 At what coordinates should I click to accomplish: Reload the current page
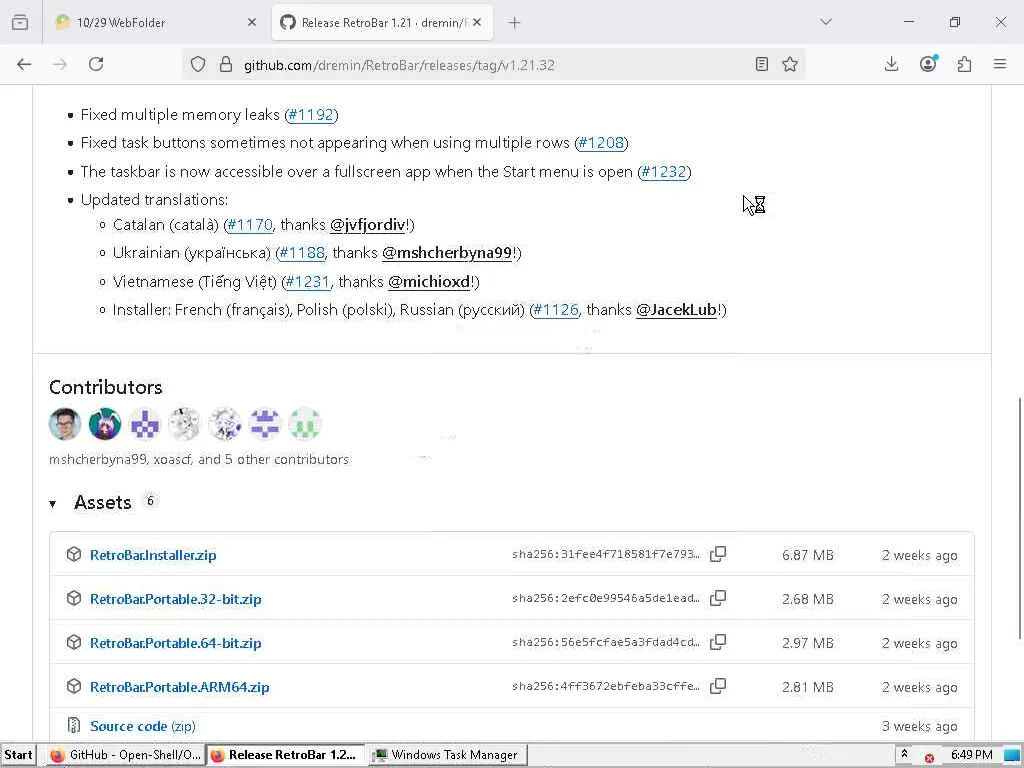96,64
